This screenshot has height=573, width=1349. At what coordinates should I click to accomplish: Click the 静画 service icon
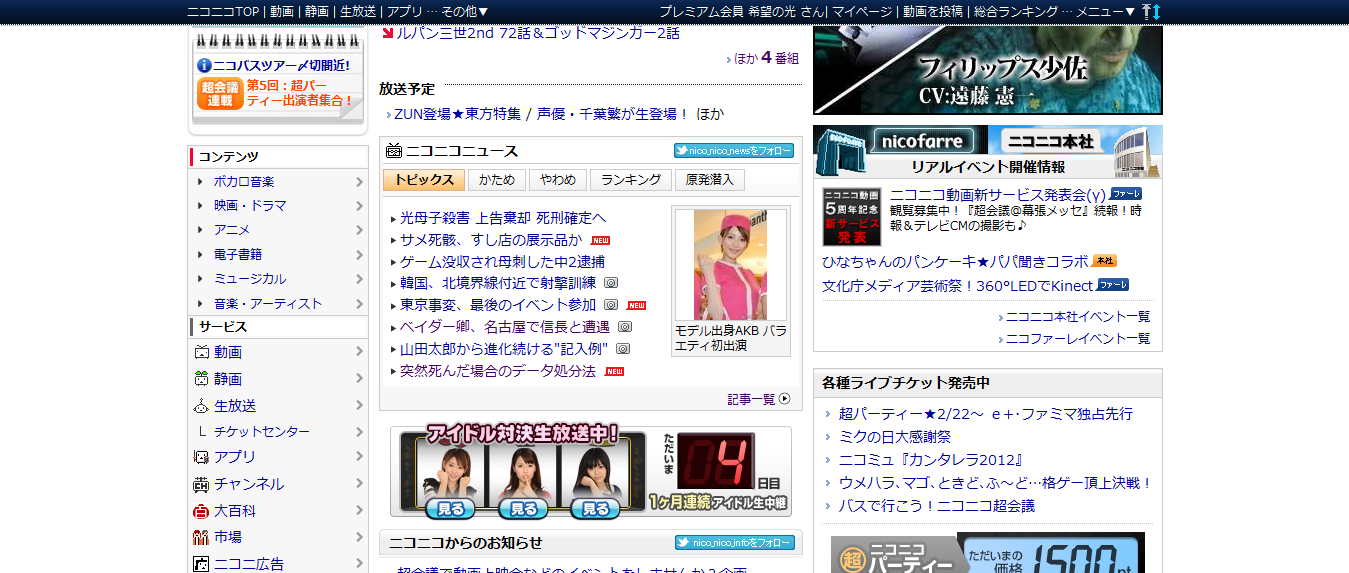click(201, 379)
